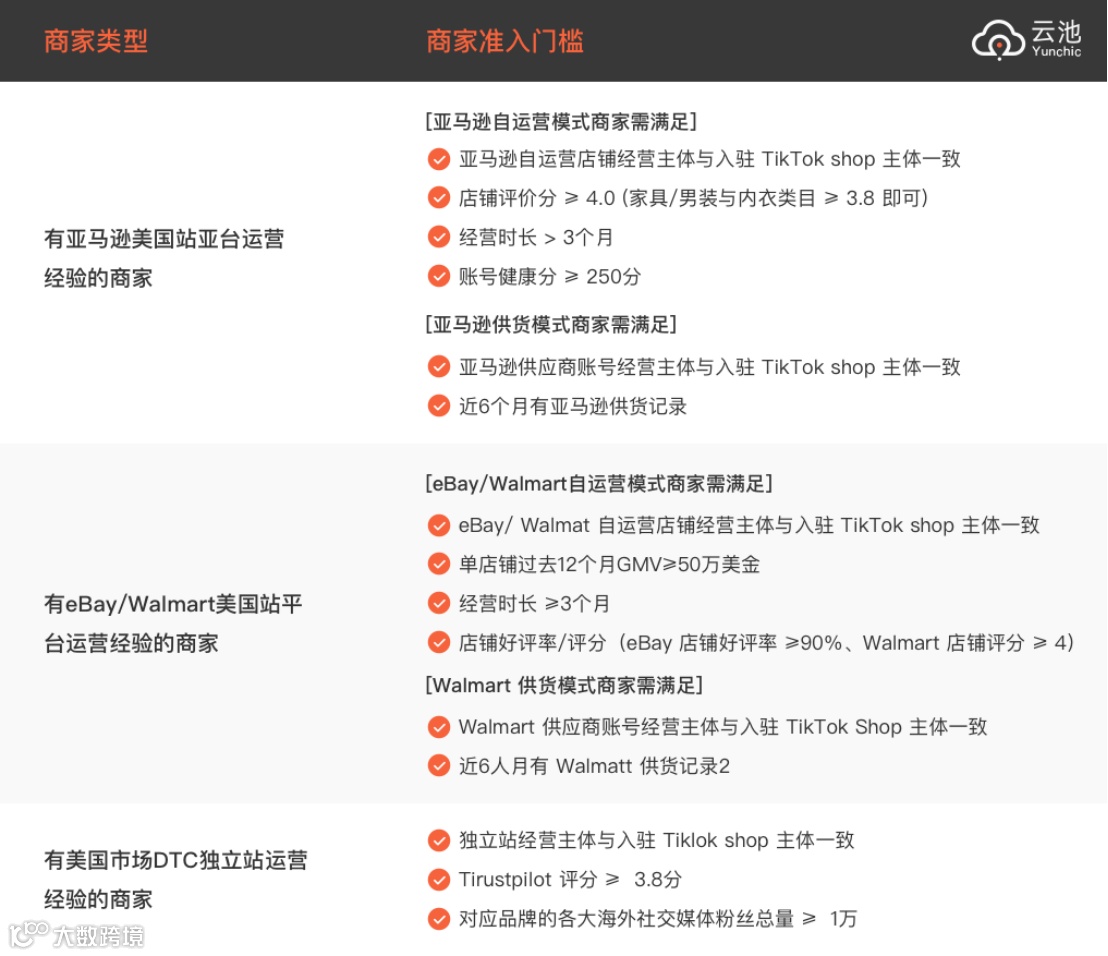Select heading [eBay/Walmart自运营模式商家需满足]
Screen dimensions: 1108x956
click(599, 484)
